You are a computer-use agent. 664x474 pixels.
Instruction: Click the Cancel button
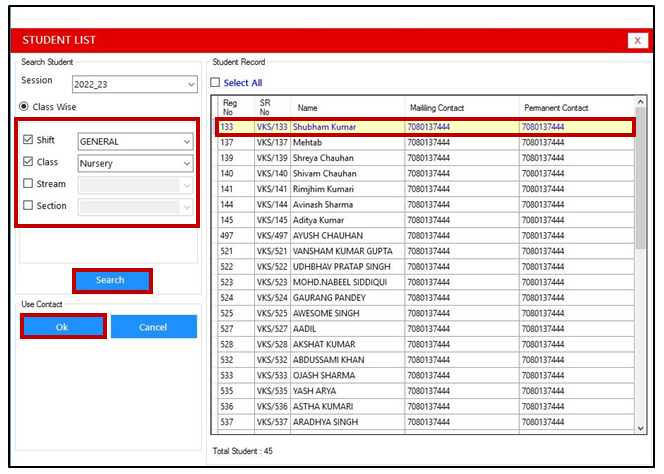(154, 327)
